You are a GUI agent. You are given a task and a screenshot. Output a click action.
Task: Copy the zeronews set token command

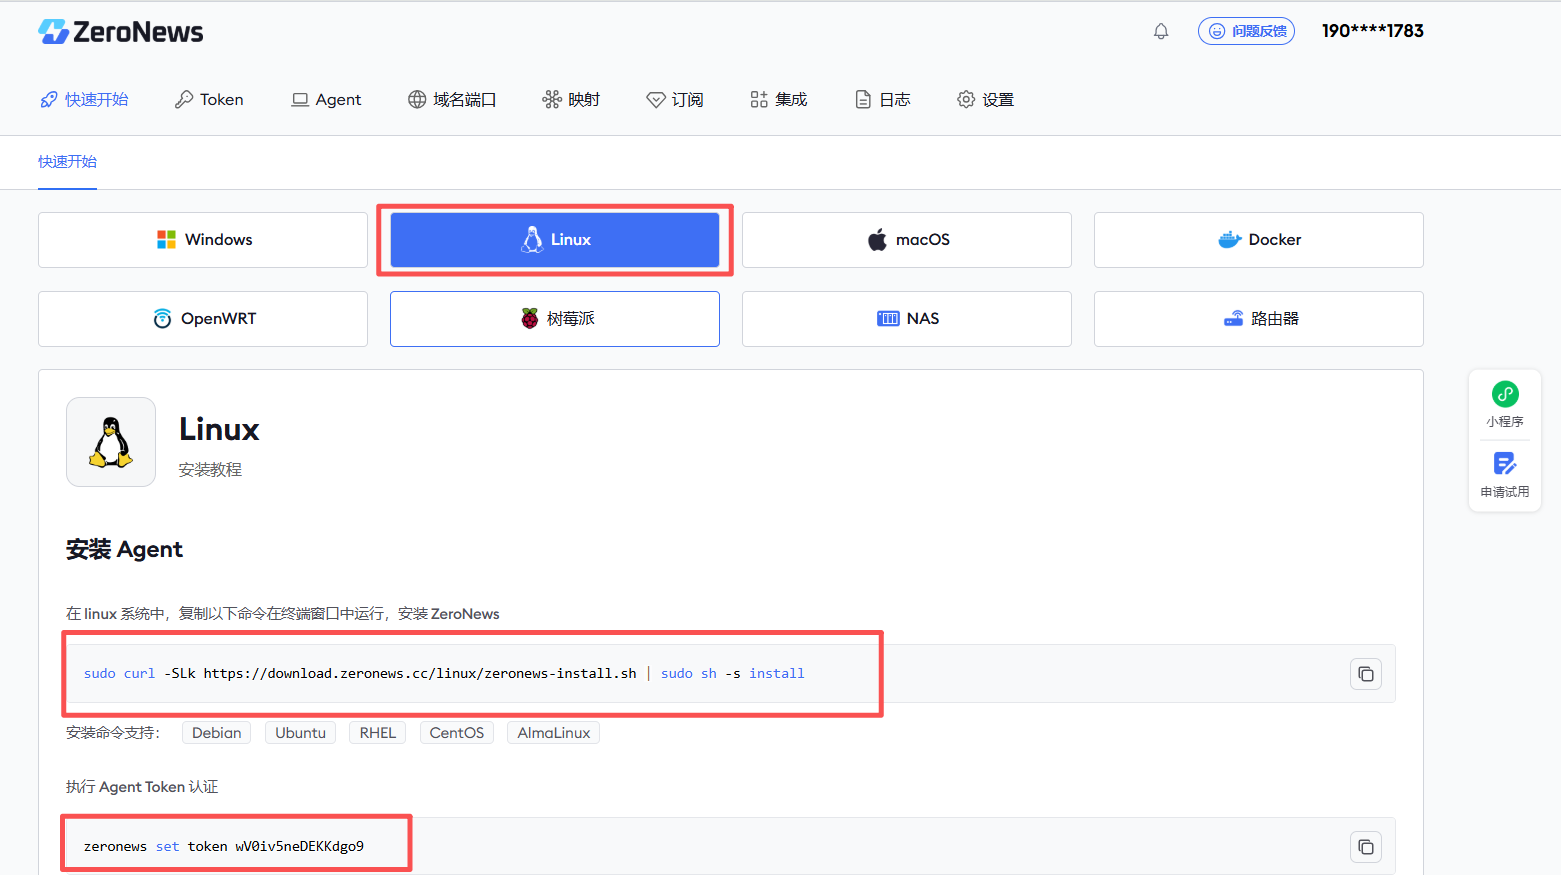[1365, 847]
